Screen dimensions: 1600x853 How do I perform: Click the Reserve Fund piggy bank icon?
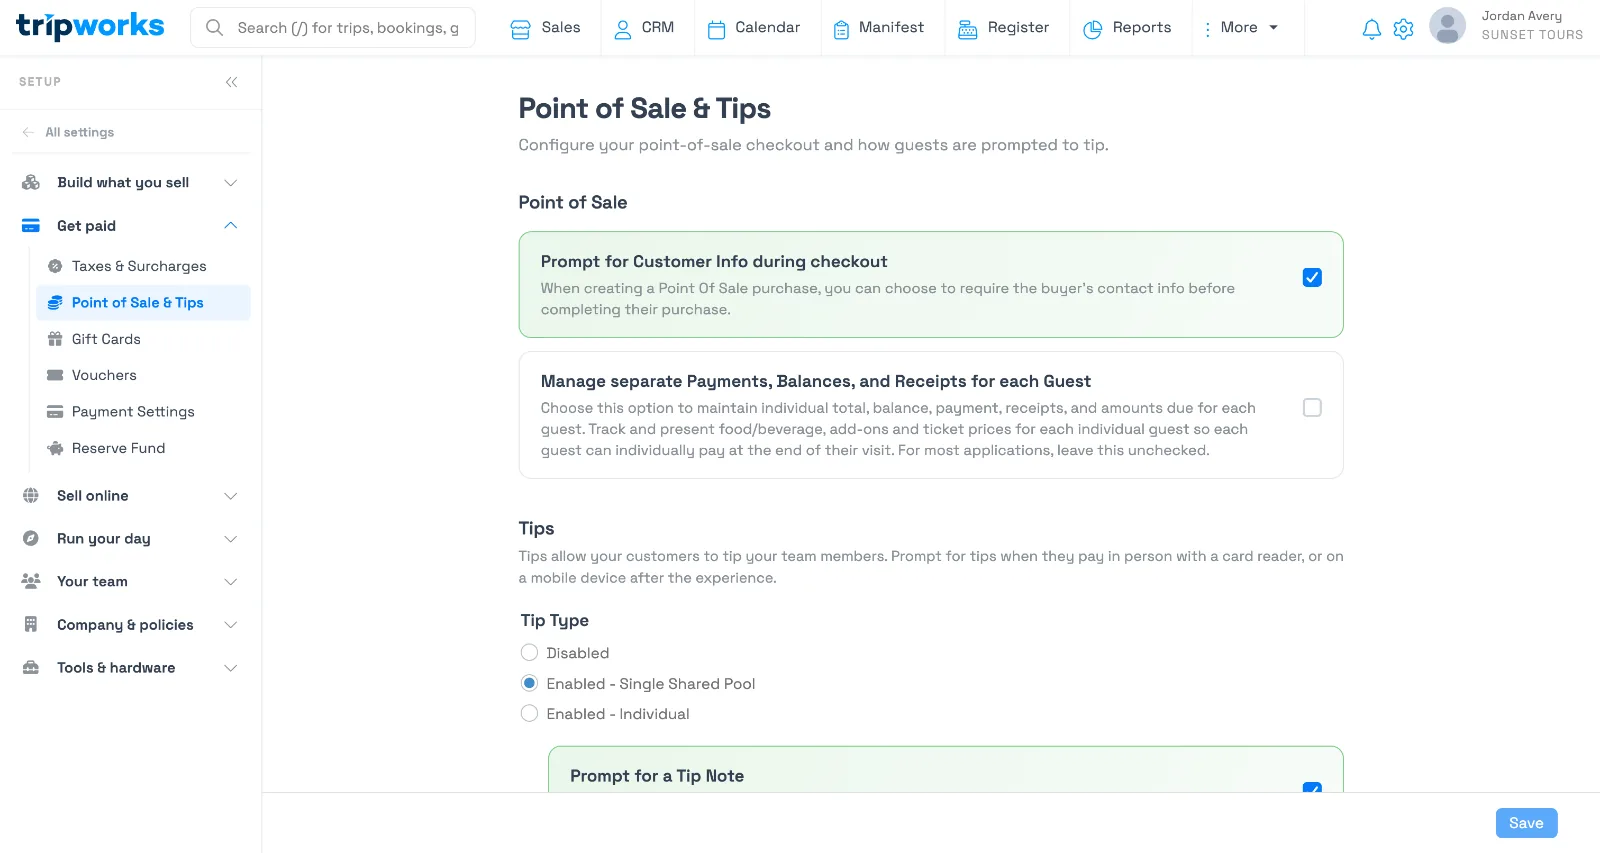pos(55,448)
